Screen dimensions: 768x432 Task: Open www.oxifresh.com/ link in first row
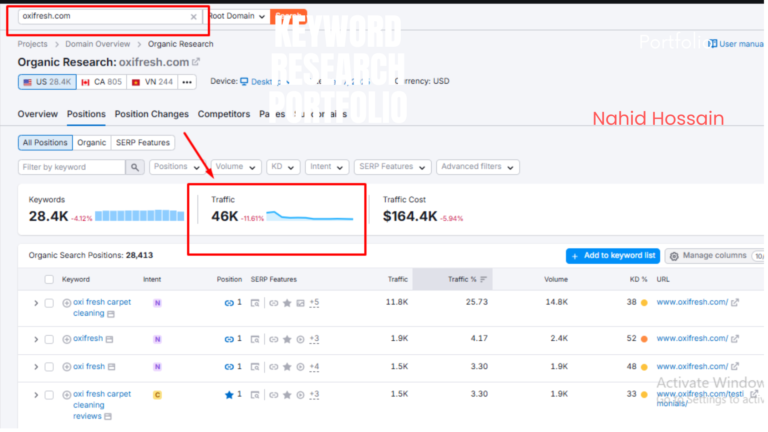[x=692, y=303]
